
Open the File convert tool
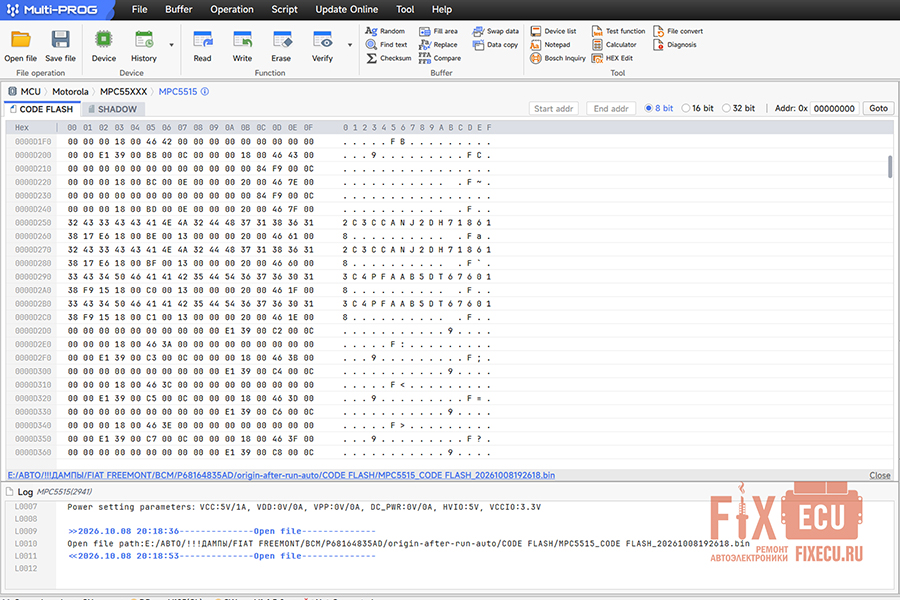pos(678,31)
